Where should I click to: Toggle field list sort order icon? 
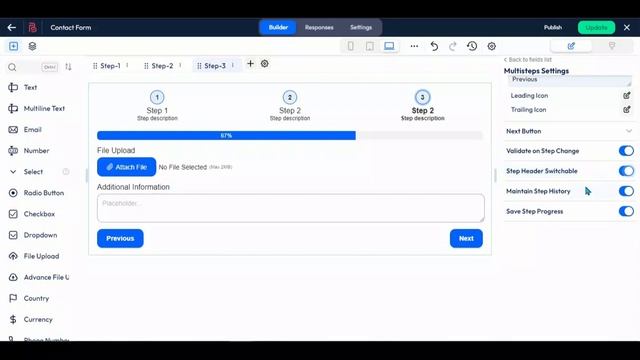click(x=68, y=67)
